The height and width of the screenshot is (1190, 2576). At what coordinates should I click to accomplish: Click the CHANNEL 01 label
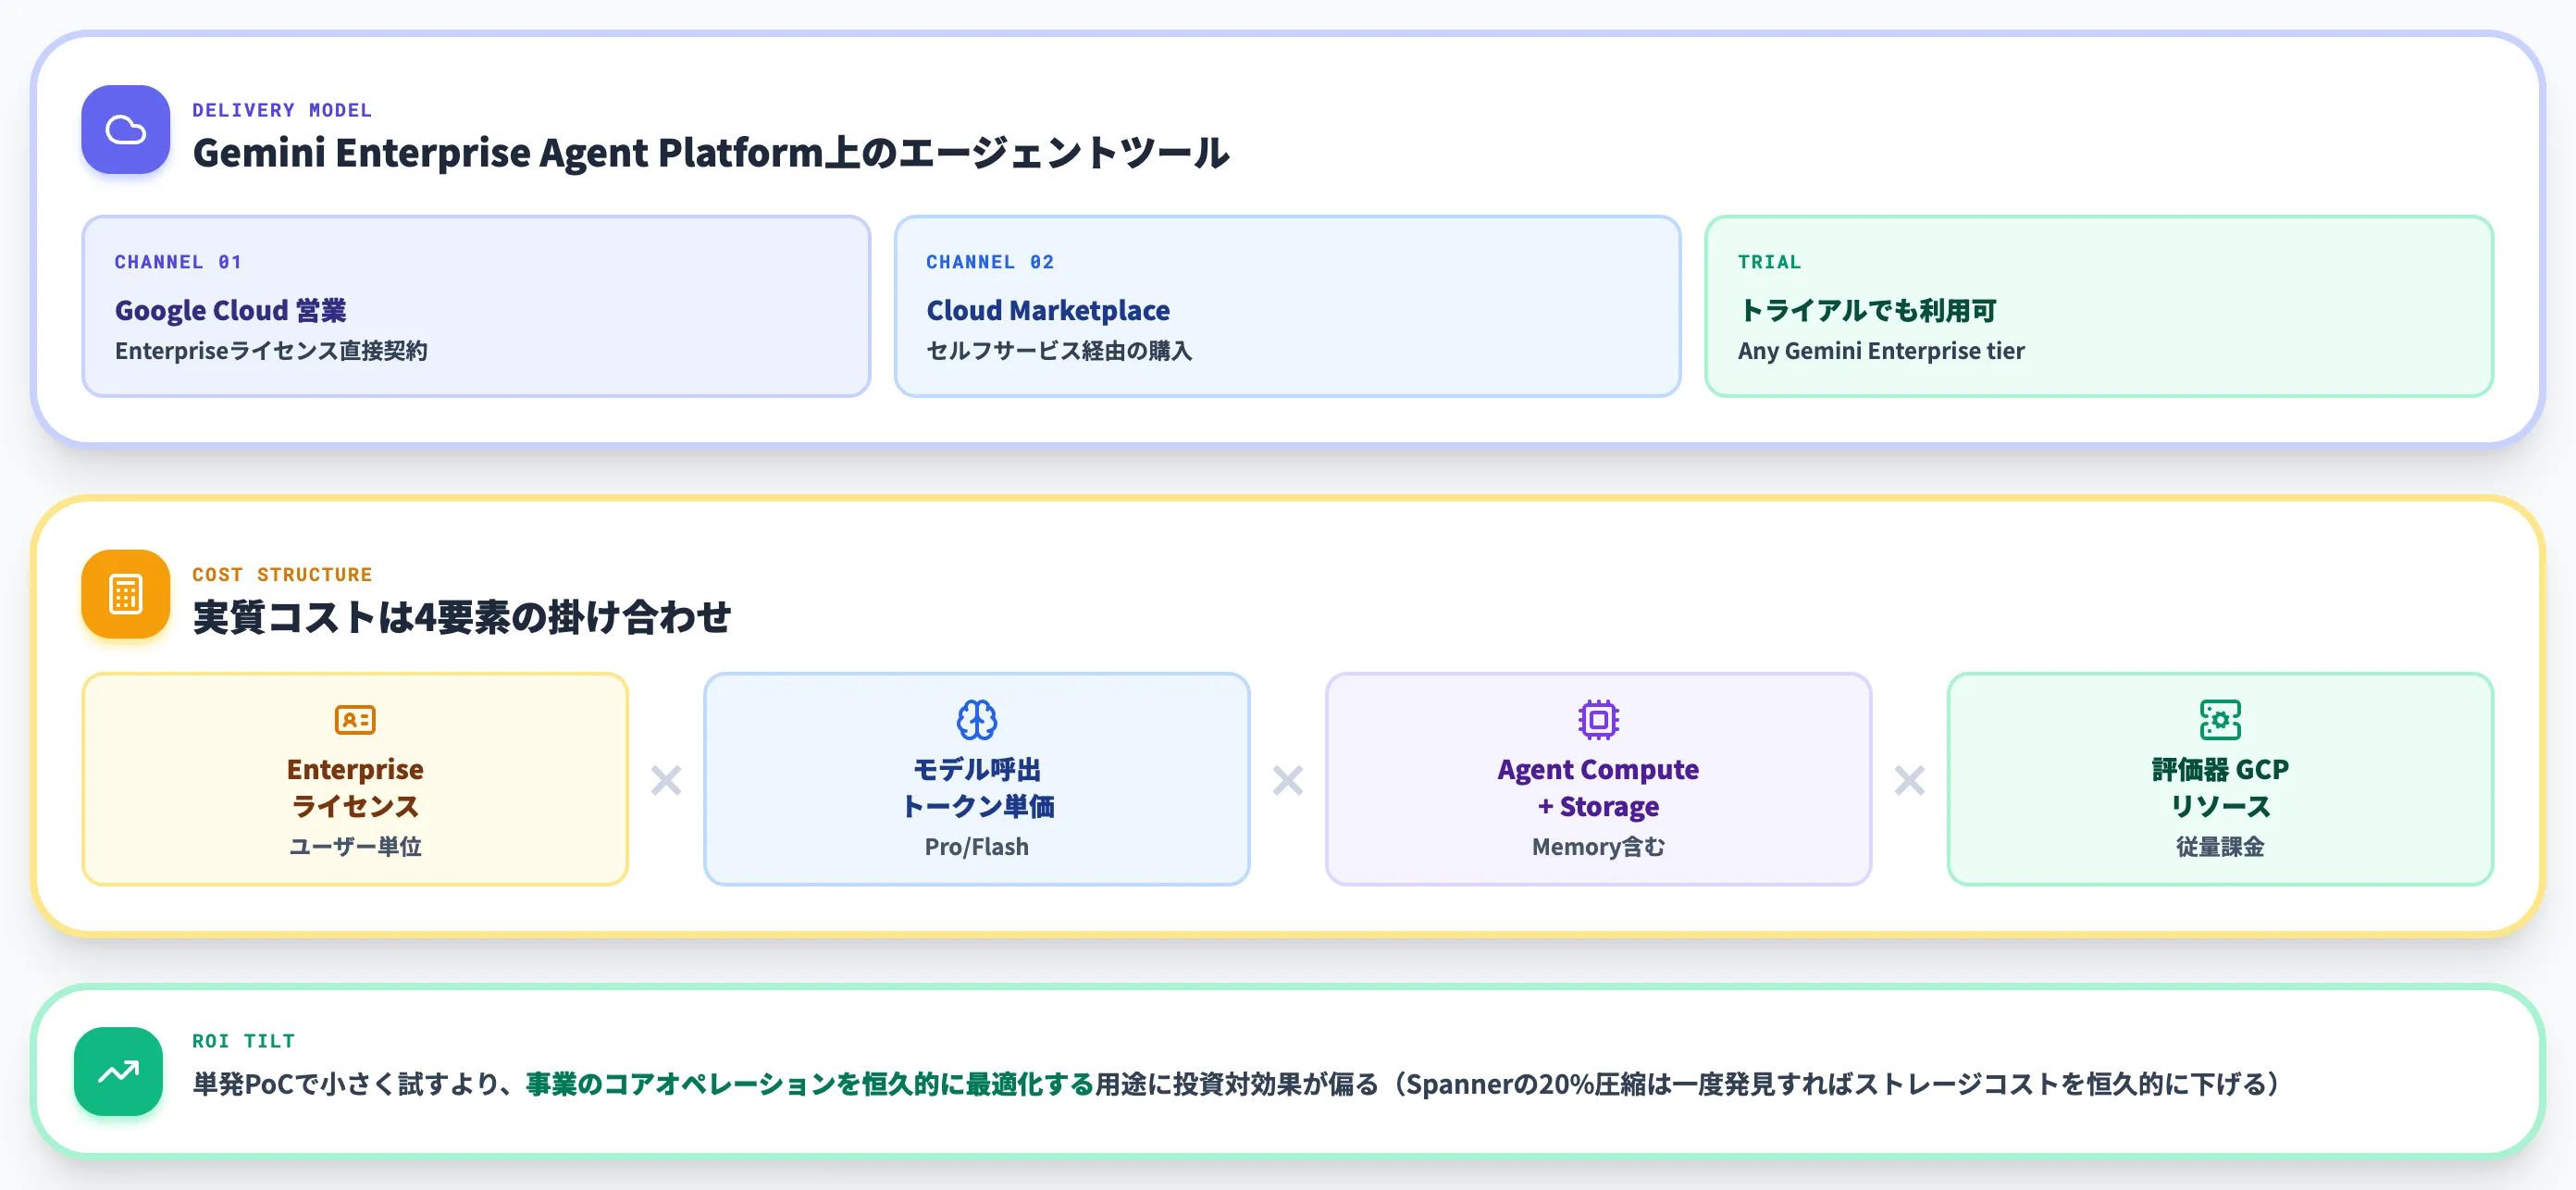pos(178,262)
